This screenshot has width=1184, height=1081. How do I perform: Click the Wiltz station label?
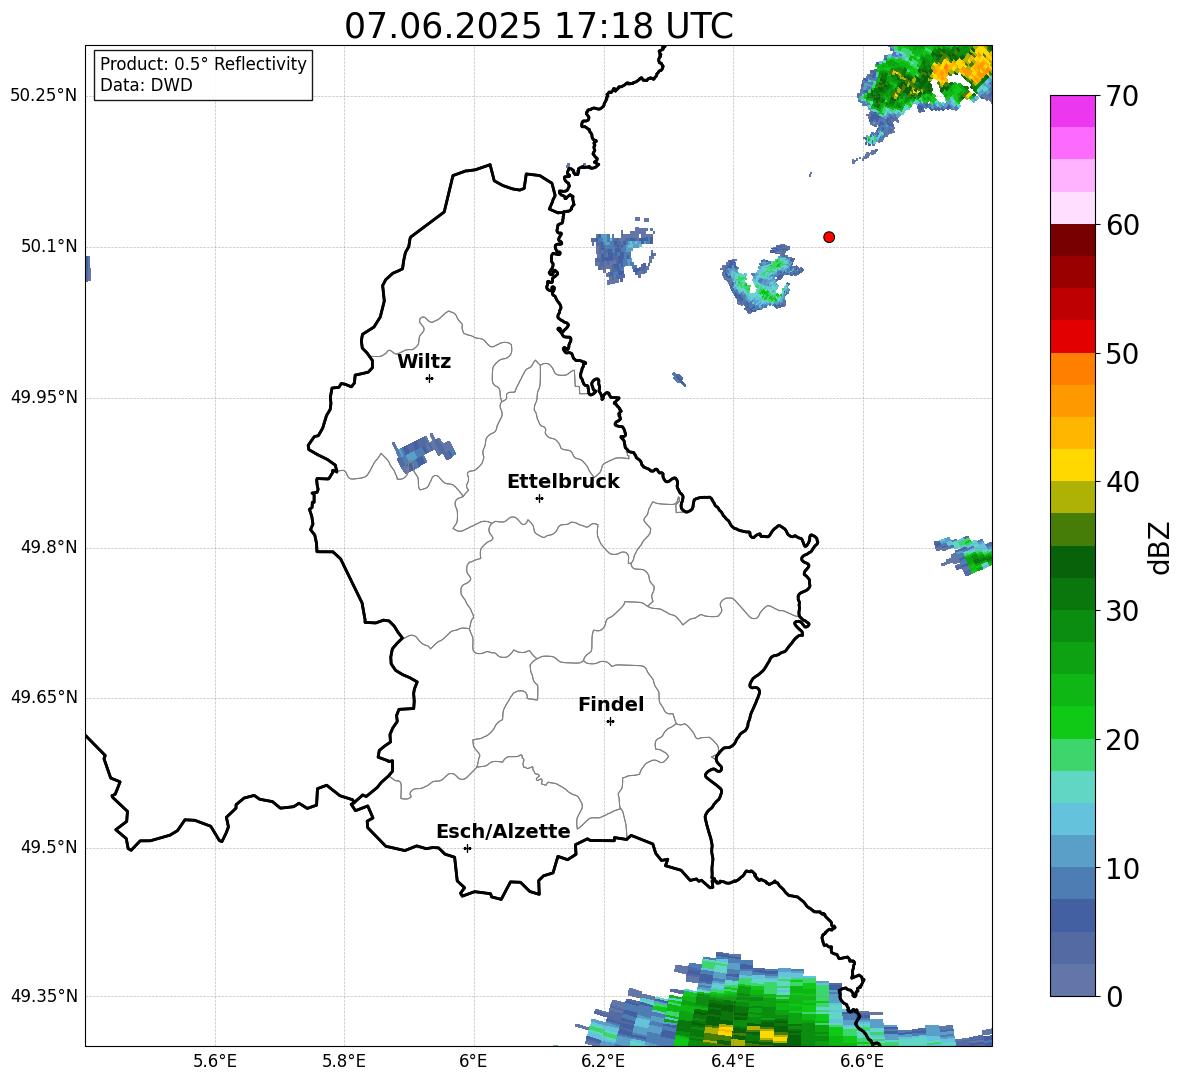(x=424, y=362)
